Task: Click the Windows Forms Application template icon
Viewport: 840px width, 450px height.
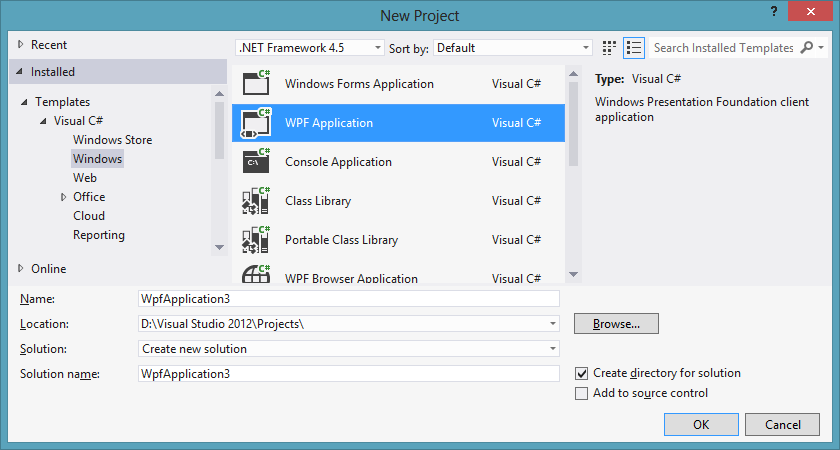Action: [x=257, y=84]
